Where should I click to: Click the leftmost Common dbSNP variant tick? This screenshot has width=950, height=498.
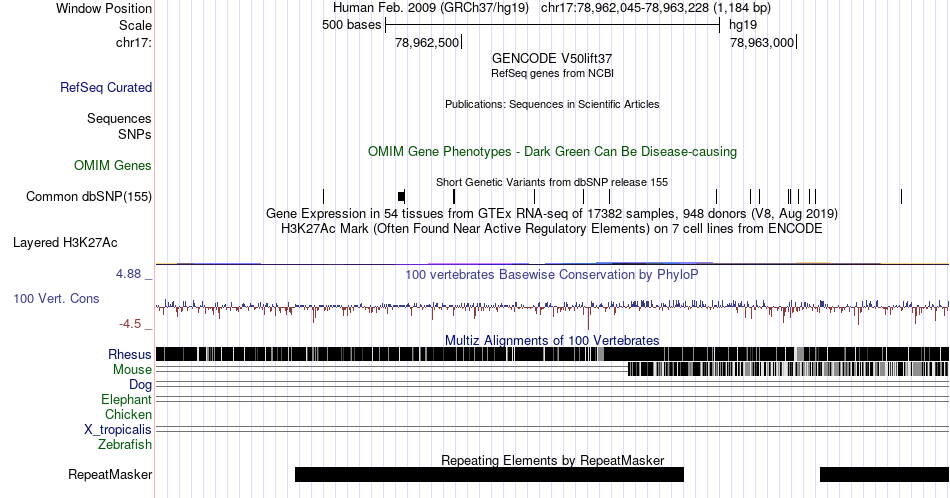(x=324, y=196)
